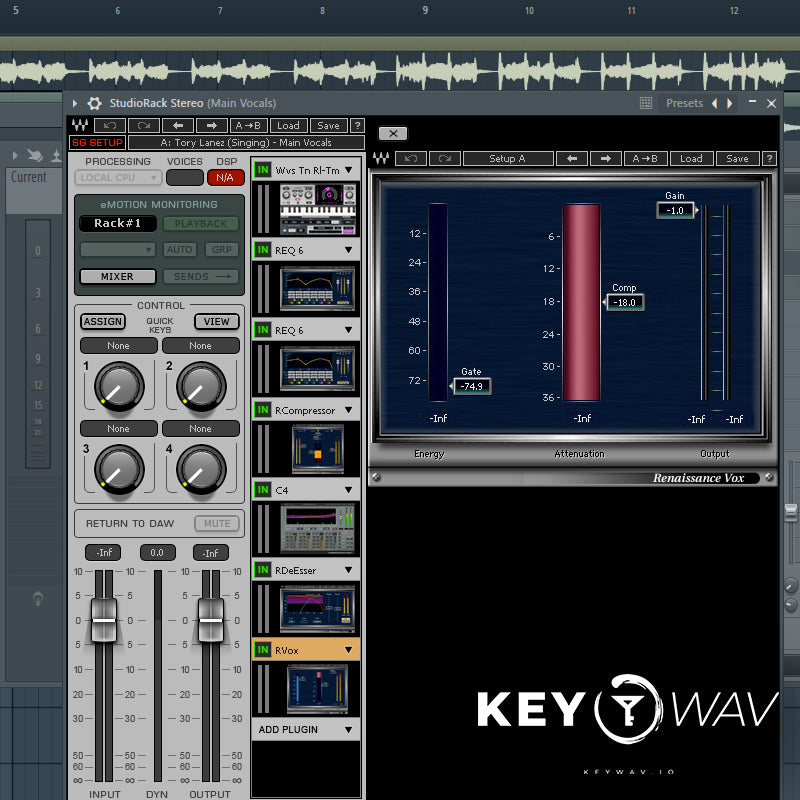Open StudioRack preset name menu
Viewport: 800px width, 800px height.
click(x=246, y=142)
